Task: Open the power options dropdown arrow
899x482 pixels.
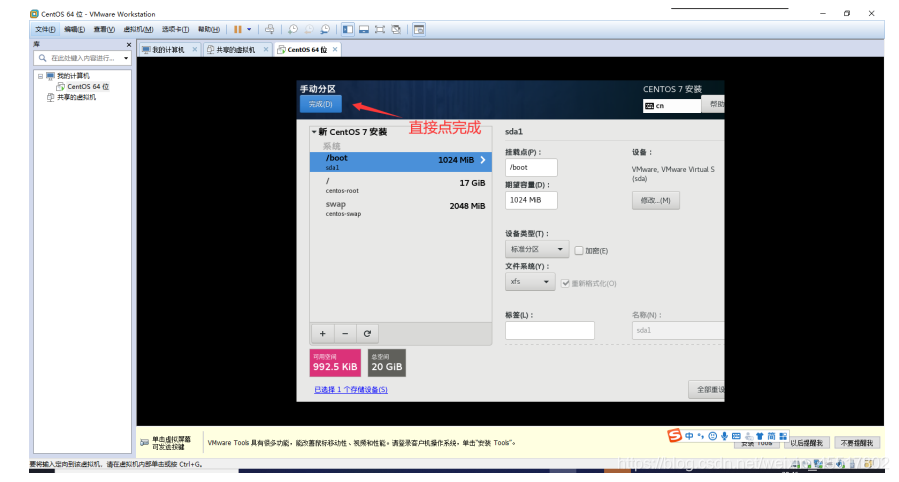Action: pos(249,29)
